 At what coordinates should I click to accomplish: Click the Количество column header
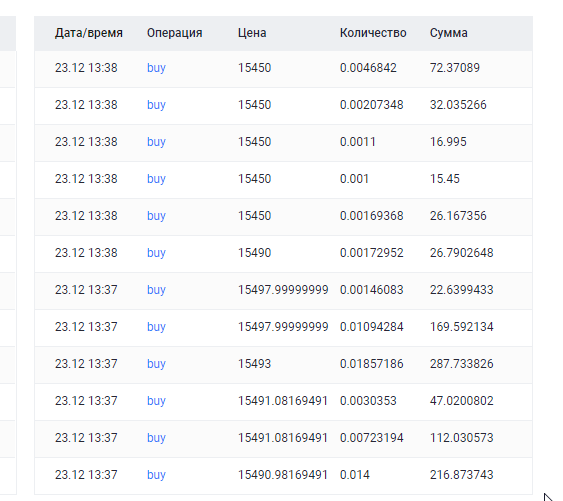pos(373,33)
